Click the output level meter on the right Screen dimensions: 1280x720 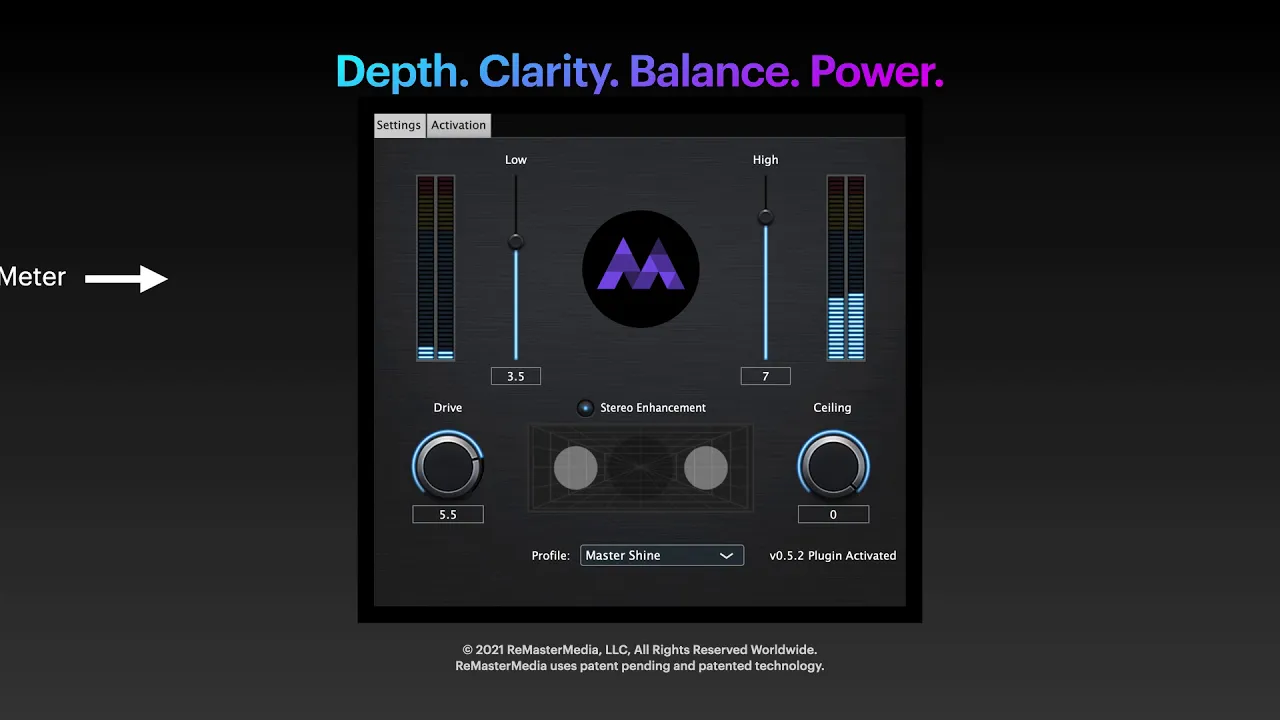[846, 268]
